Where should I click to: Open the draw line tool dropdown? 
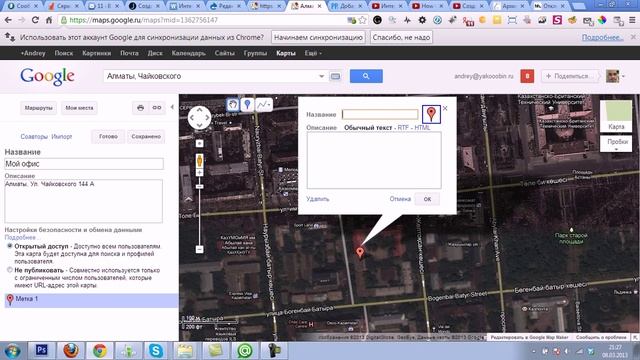264,105
